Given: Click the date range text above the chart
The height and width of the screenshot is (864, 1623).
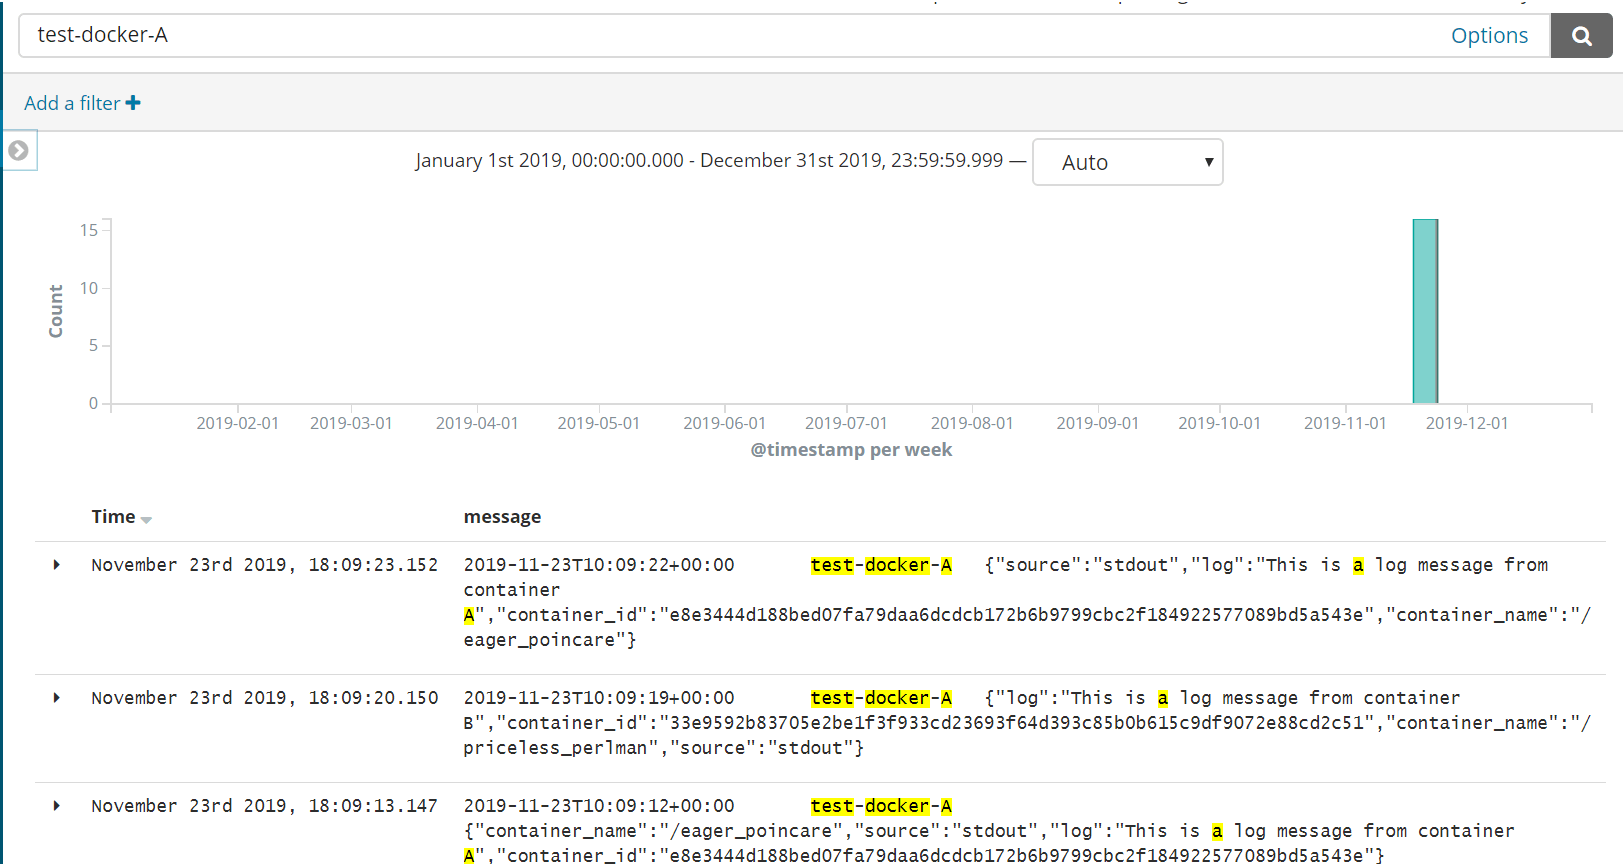Looking at the screenshot, I should point(709,160).
